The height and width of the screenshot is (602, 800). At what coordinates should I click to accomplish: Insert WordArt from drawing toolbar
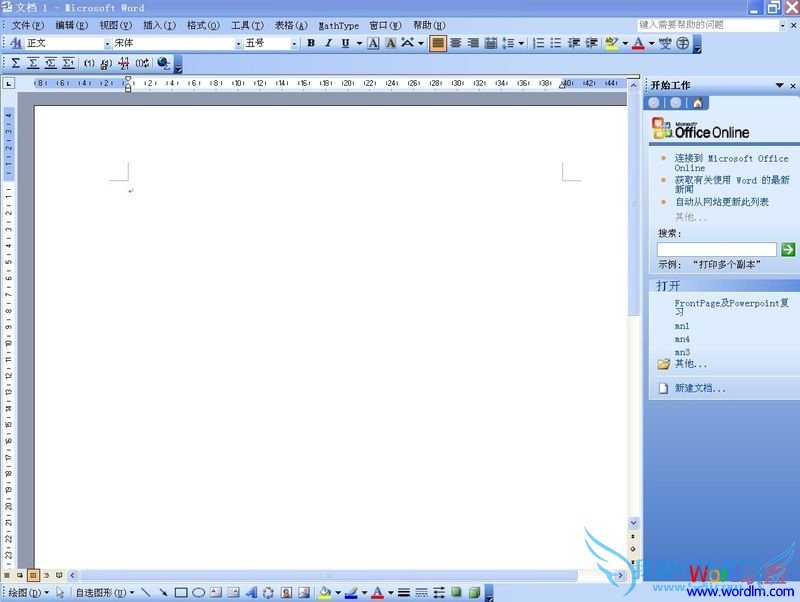(251, 592)
